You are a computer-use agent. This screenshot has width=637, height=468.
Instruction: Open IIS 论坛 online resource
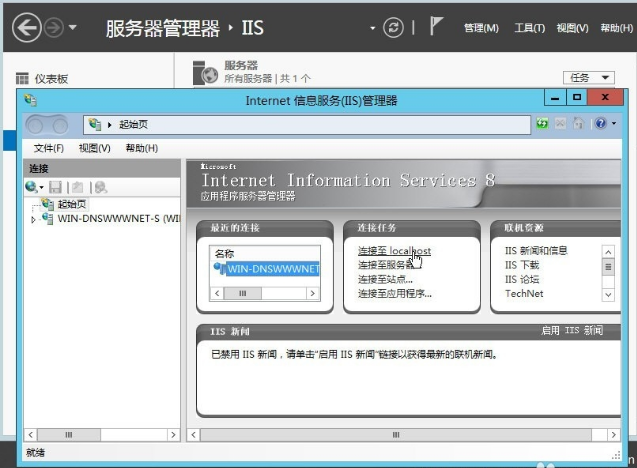(x=522, y=280)
